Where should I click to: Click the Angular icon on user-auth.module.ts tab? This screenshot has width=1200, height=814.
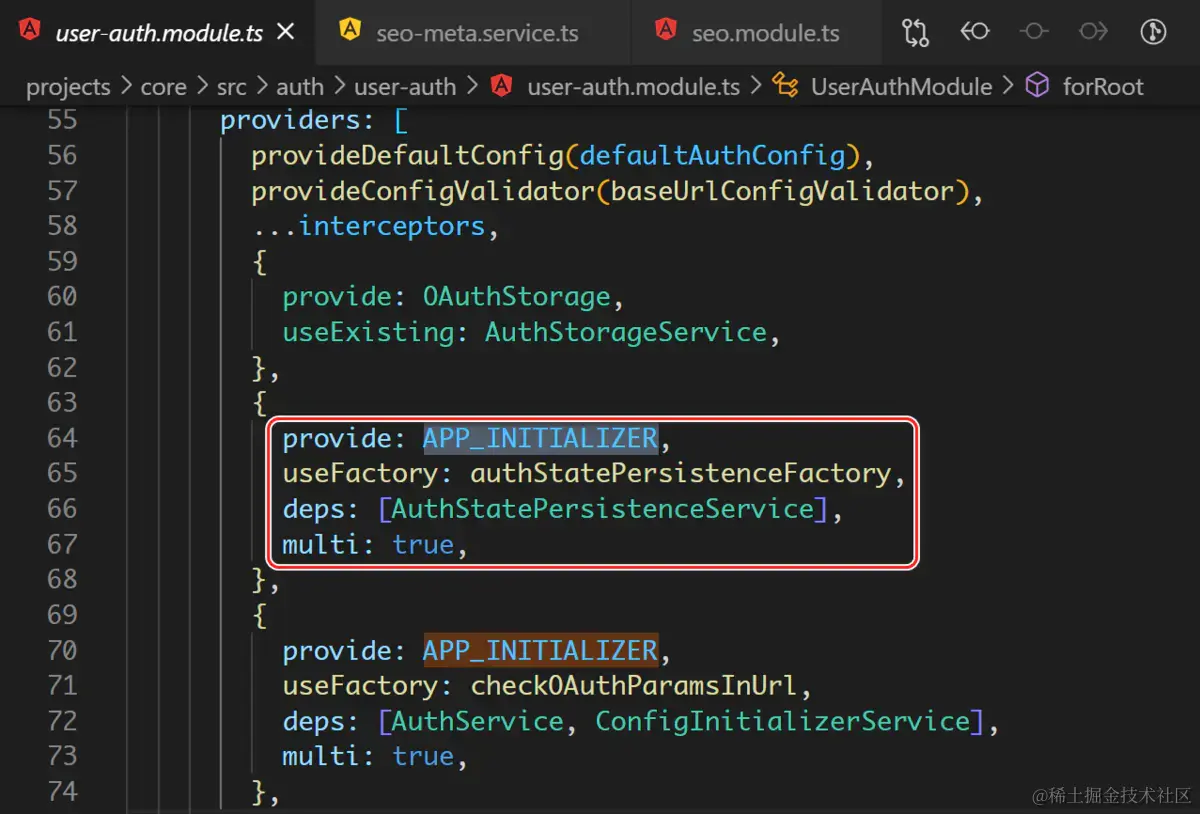tap(30, 30)
